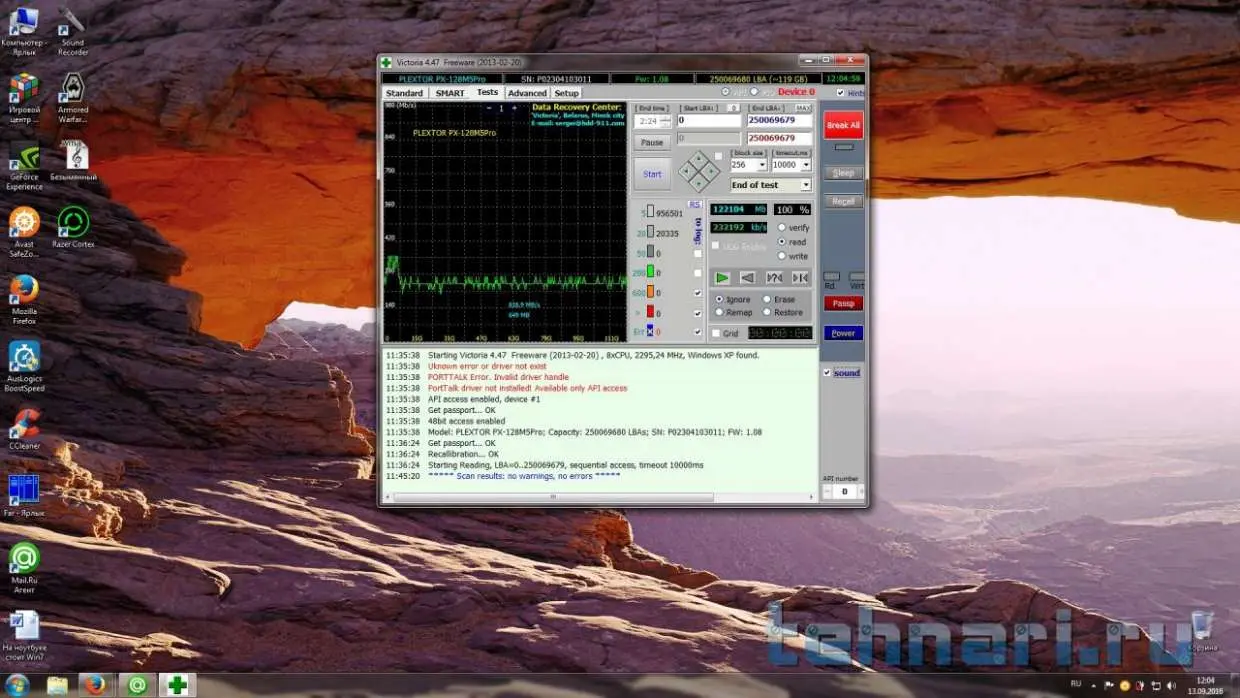The image size is (1240, 698).
Task: Toggle the log checkbox for 200 ms blocks
Action: tap(698, 273)
